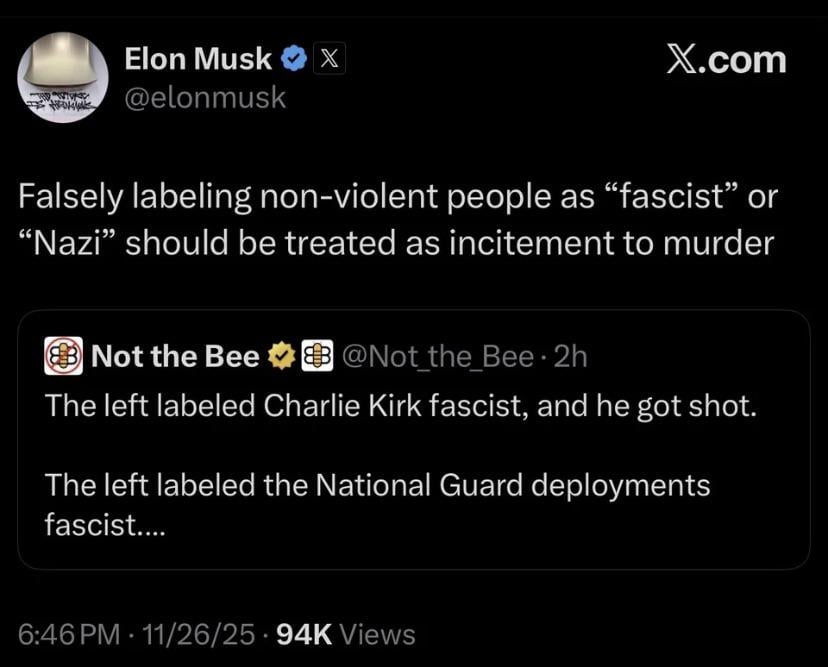
Task: Click the 6:46 PM post time
Action: click(x=66, y=633)
